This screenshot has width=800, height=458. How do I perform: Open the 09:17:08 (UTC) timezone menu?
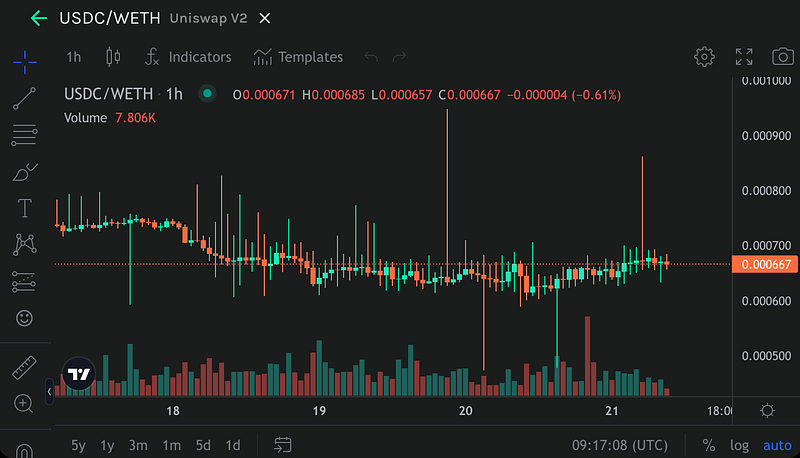click(x=619, y=445)
